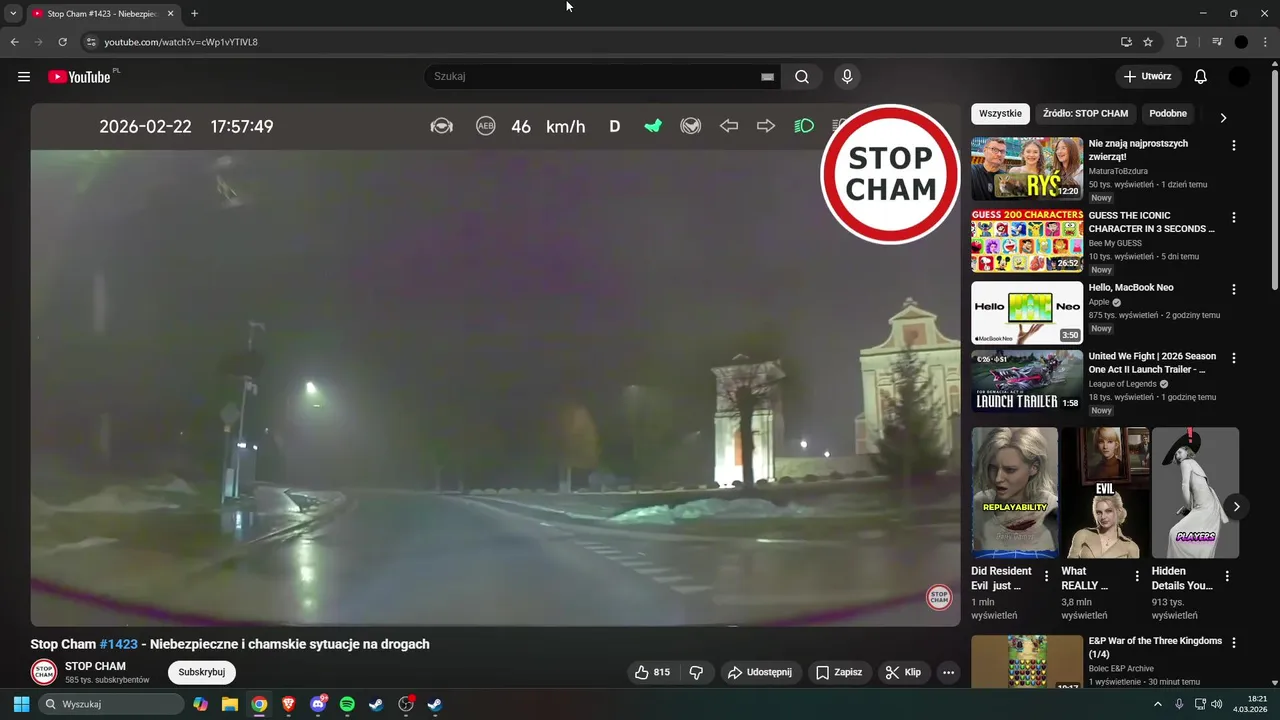This screenshot has width=1280, height=720.
Task: Open E&P War of the Three Kingdoms video
Action: 1154,647
